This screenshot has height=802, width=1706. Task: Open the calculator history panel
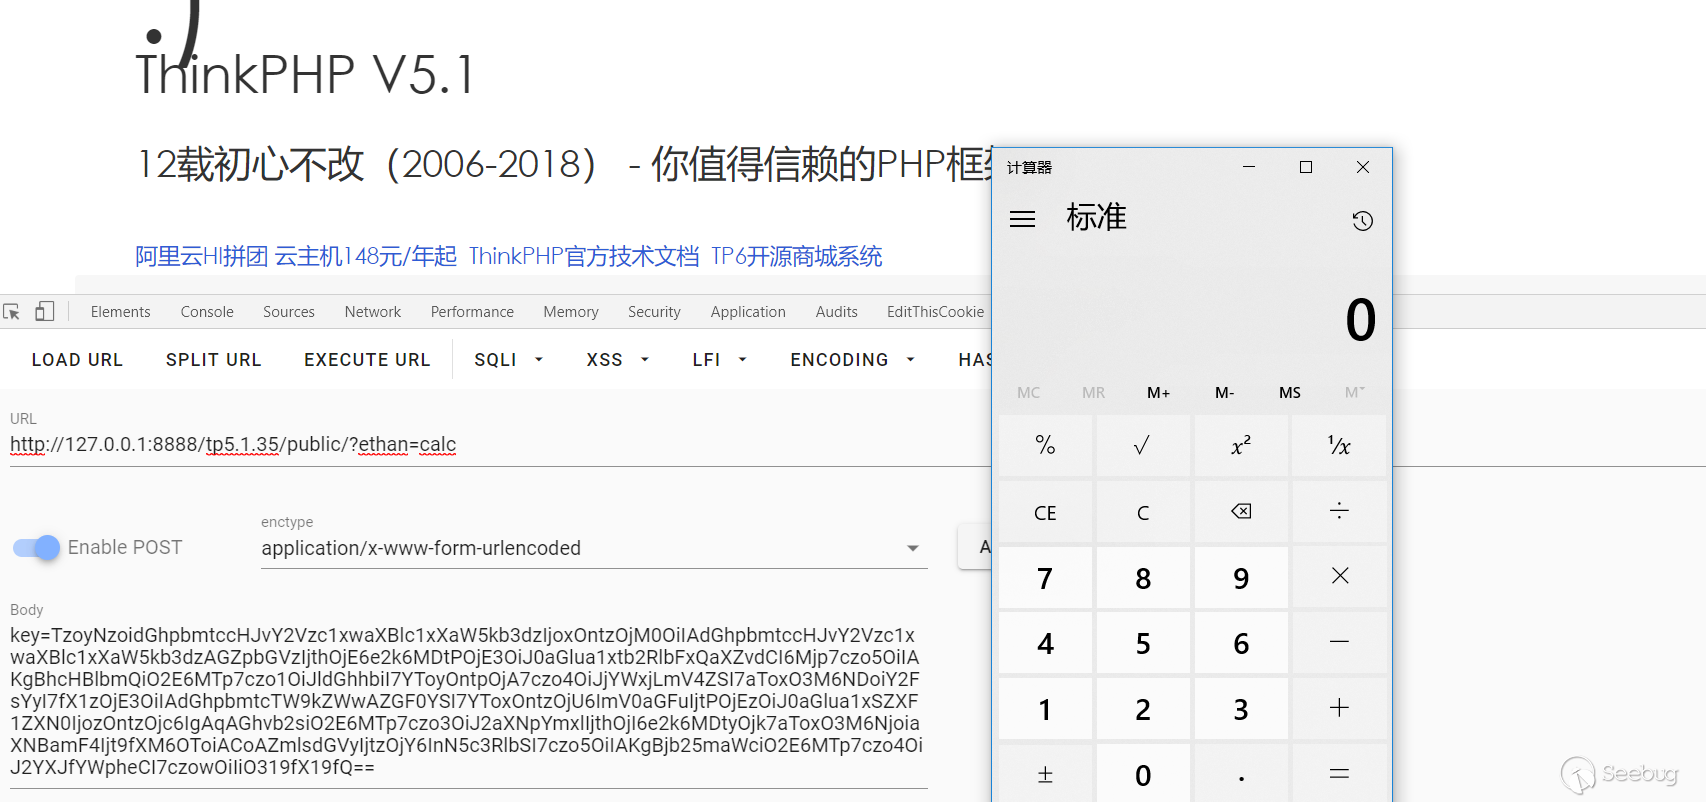(1362, 221)
